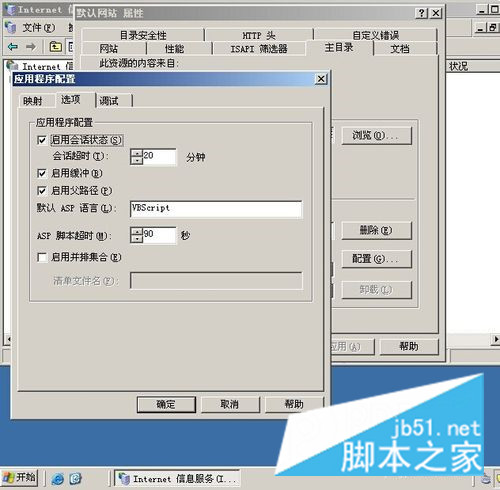The image size is (500, 490).
Task: Click the up-one-level folder icon
Action: point(56,47)
